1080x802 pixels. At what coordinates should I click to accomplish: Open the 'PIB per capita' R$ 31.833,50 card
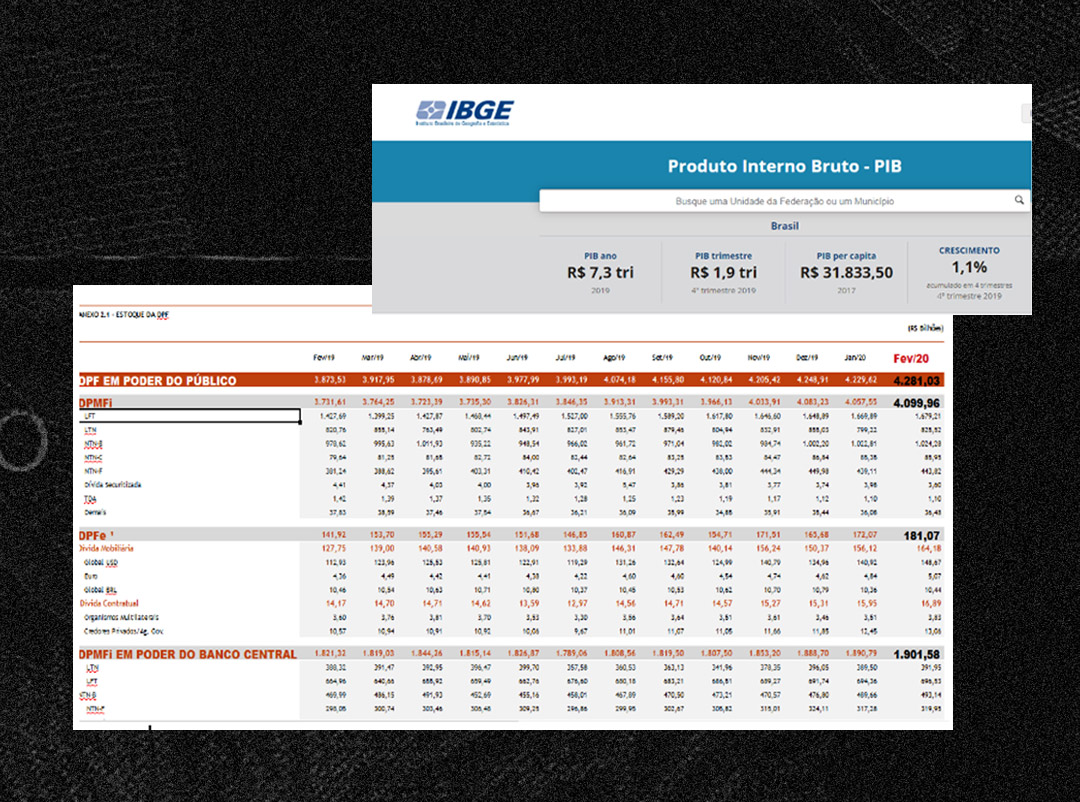846,273
